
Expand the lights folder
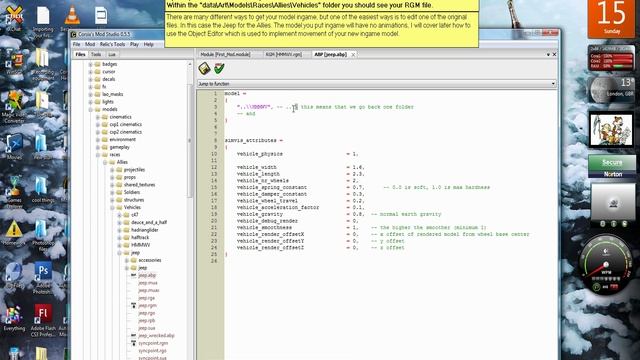90,102
